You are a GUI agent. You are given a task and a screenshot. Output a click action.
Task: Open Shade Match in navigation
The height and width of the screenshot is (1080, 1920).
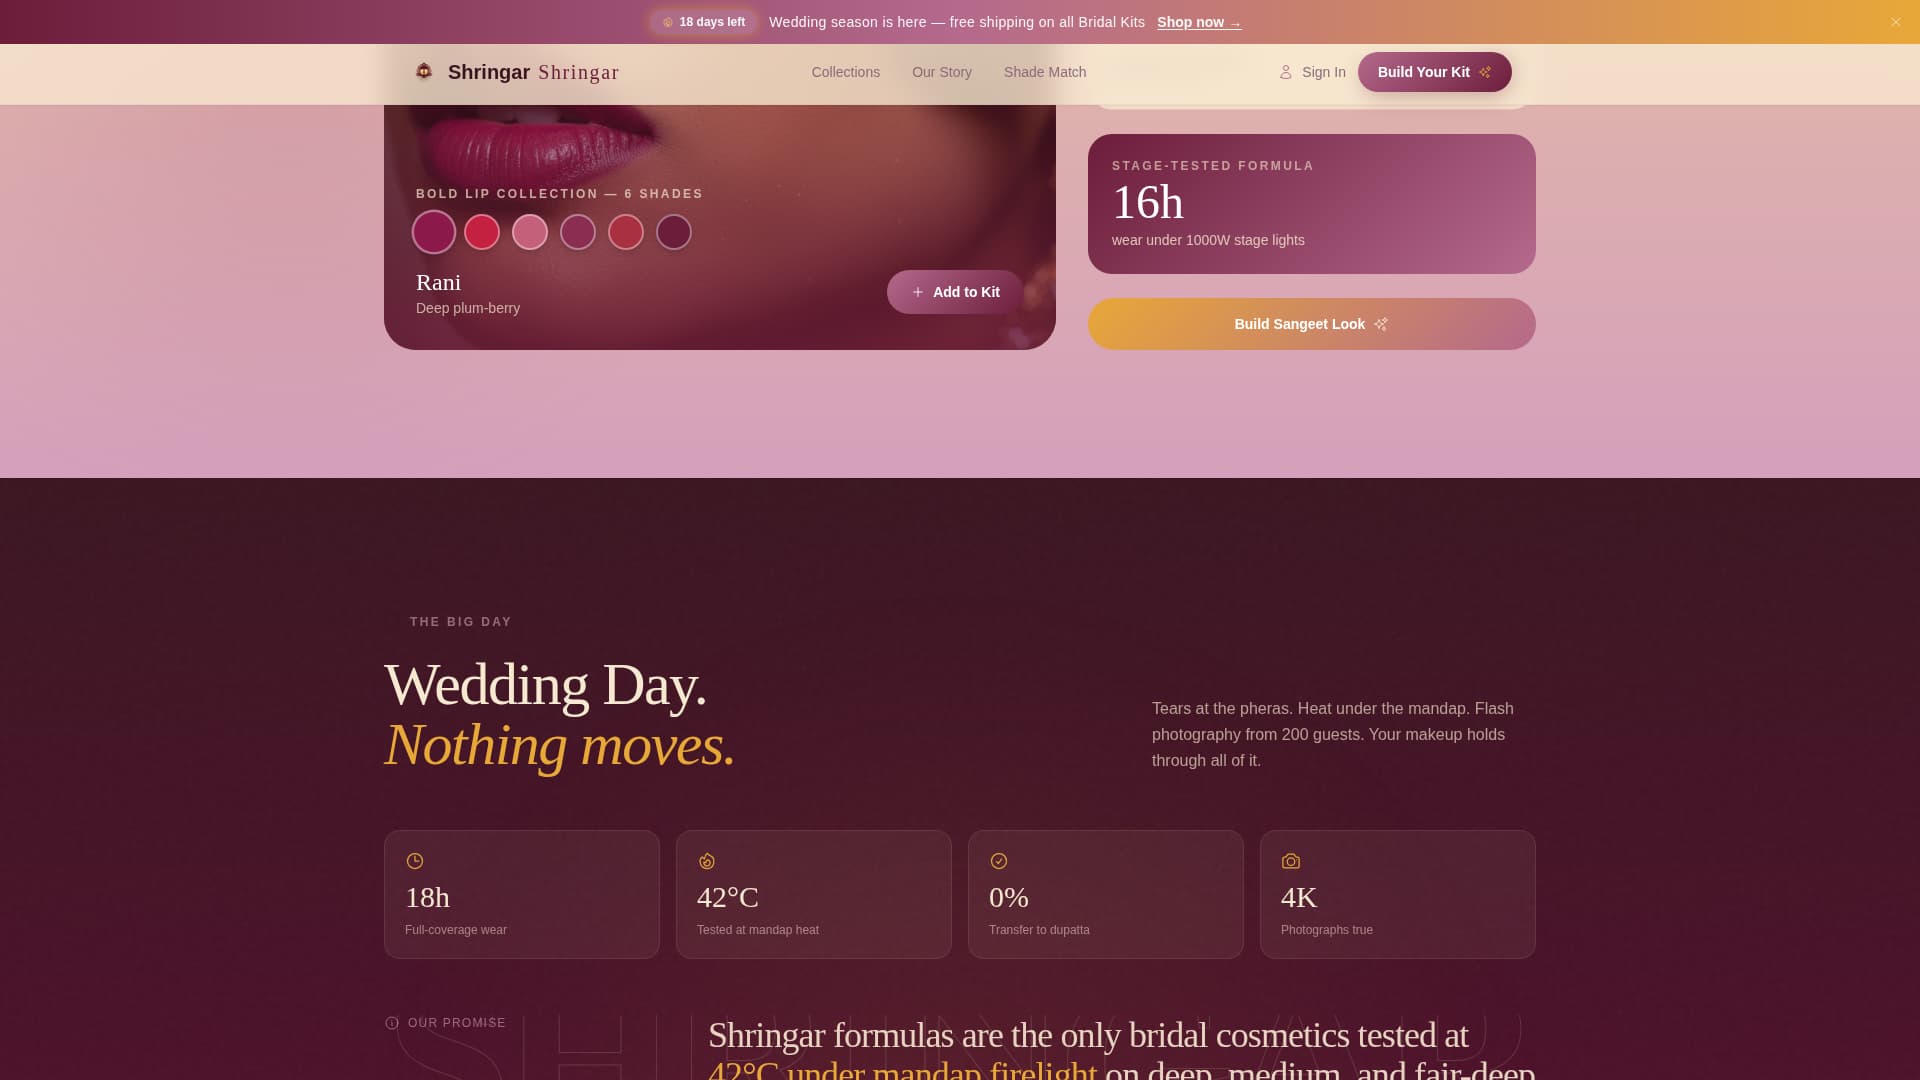(x=1045, y=72)
